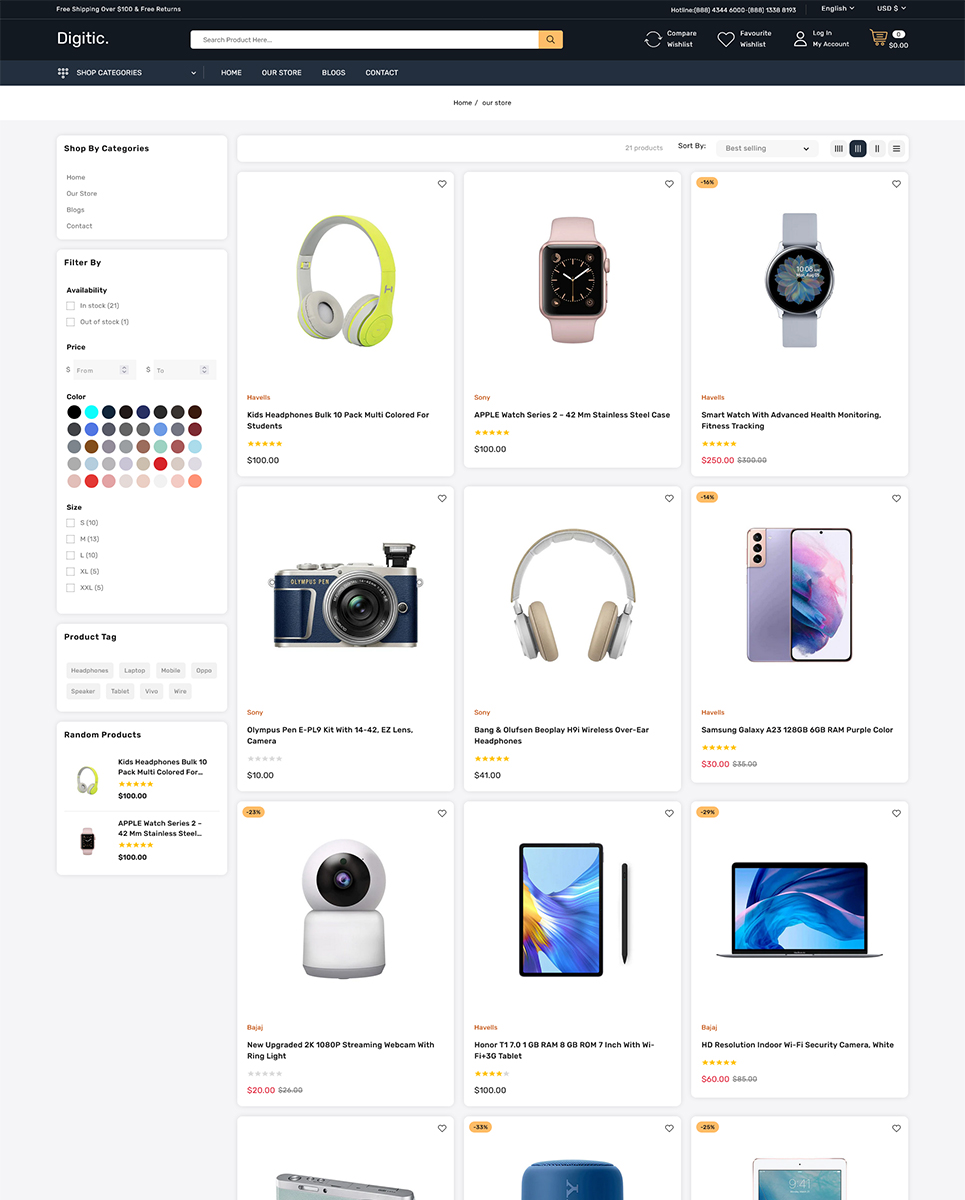Viewport: 965px width, 1200px height.
Task: Open Favourite Wishlist heart icon in header
Action: click(726, 39)
